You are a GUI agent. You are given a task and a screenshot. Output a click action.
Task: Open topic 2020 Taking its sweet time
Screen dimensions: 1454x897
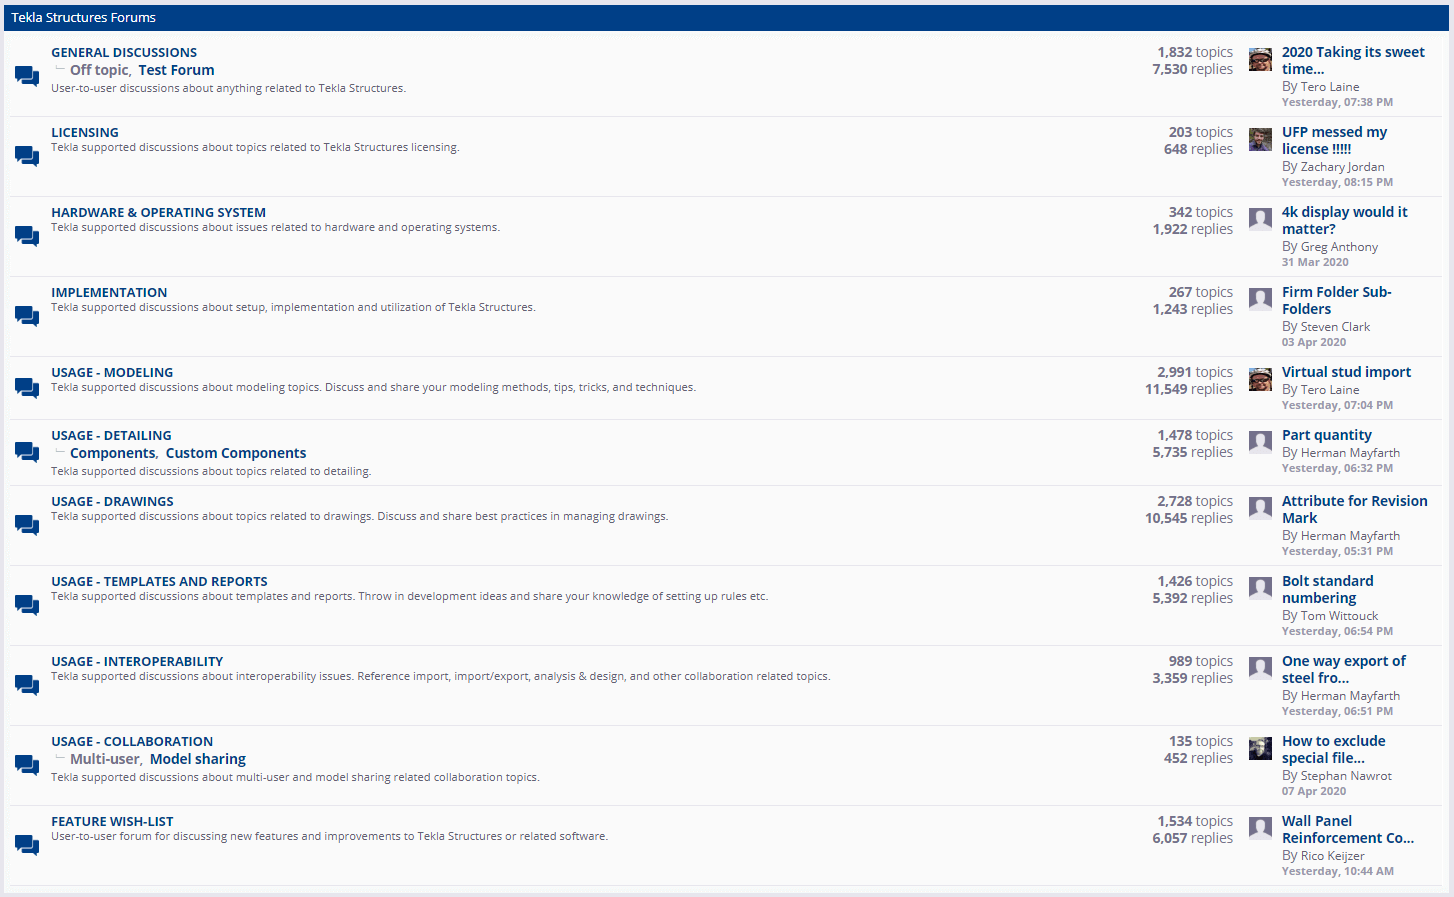tap(1353, 61)
